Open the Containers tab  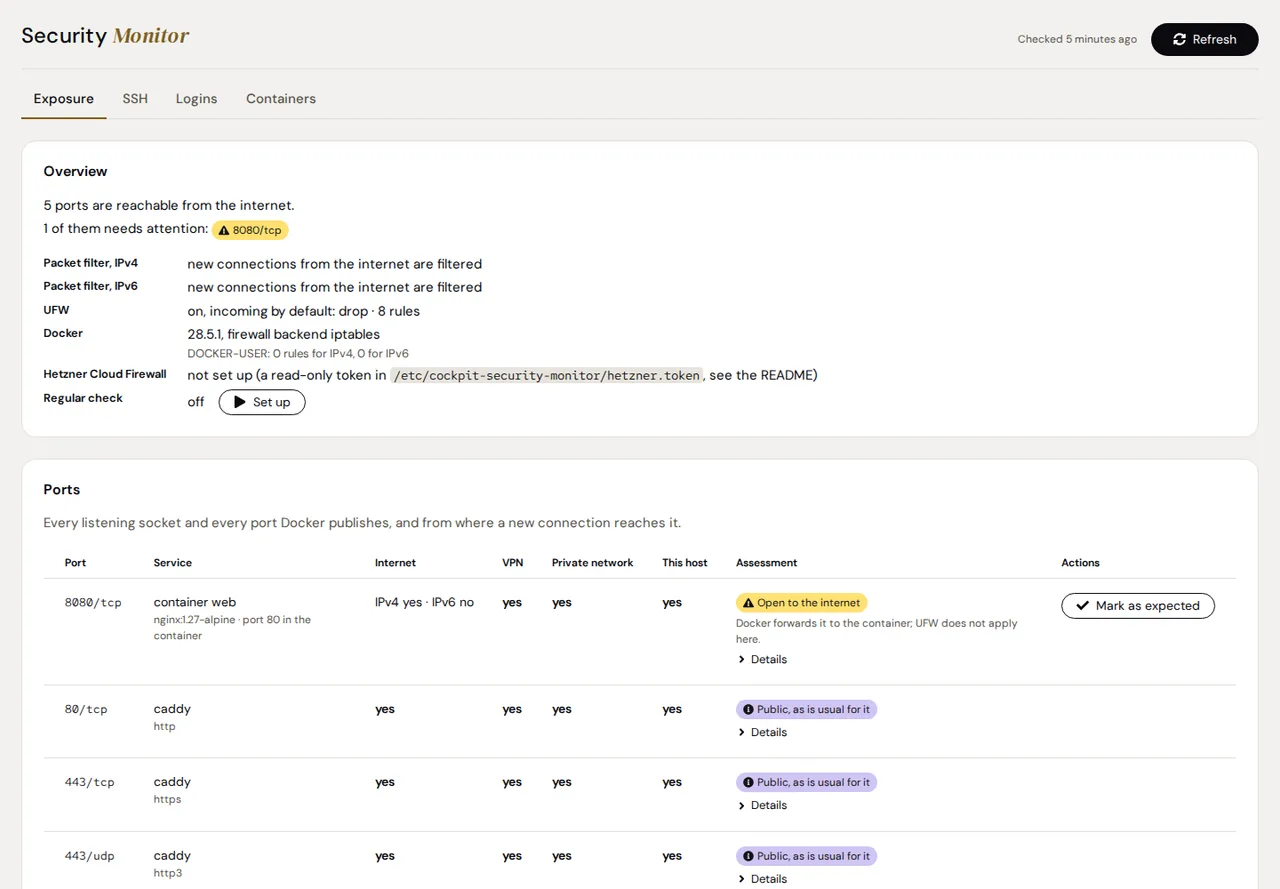281,98
